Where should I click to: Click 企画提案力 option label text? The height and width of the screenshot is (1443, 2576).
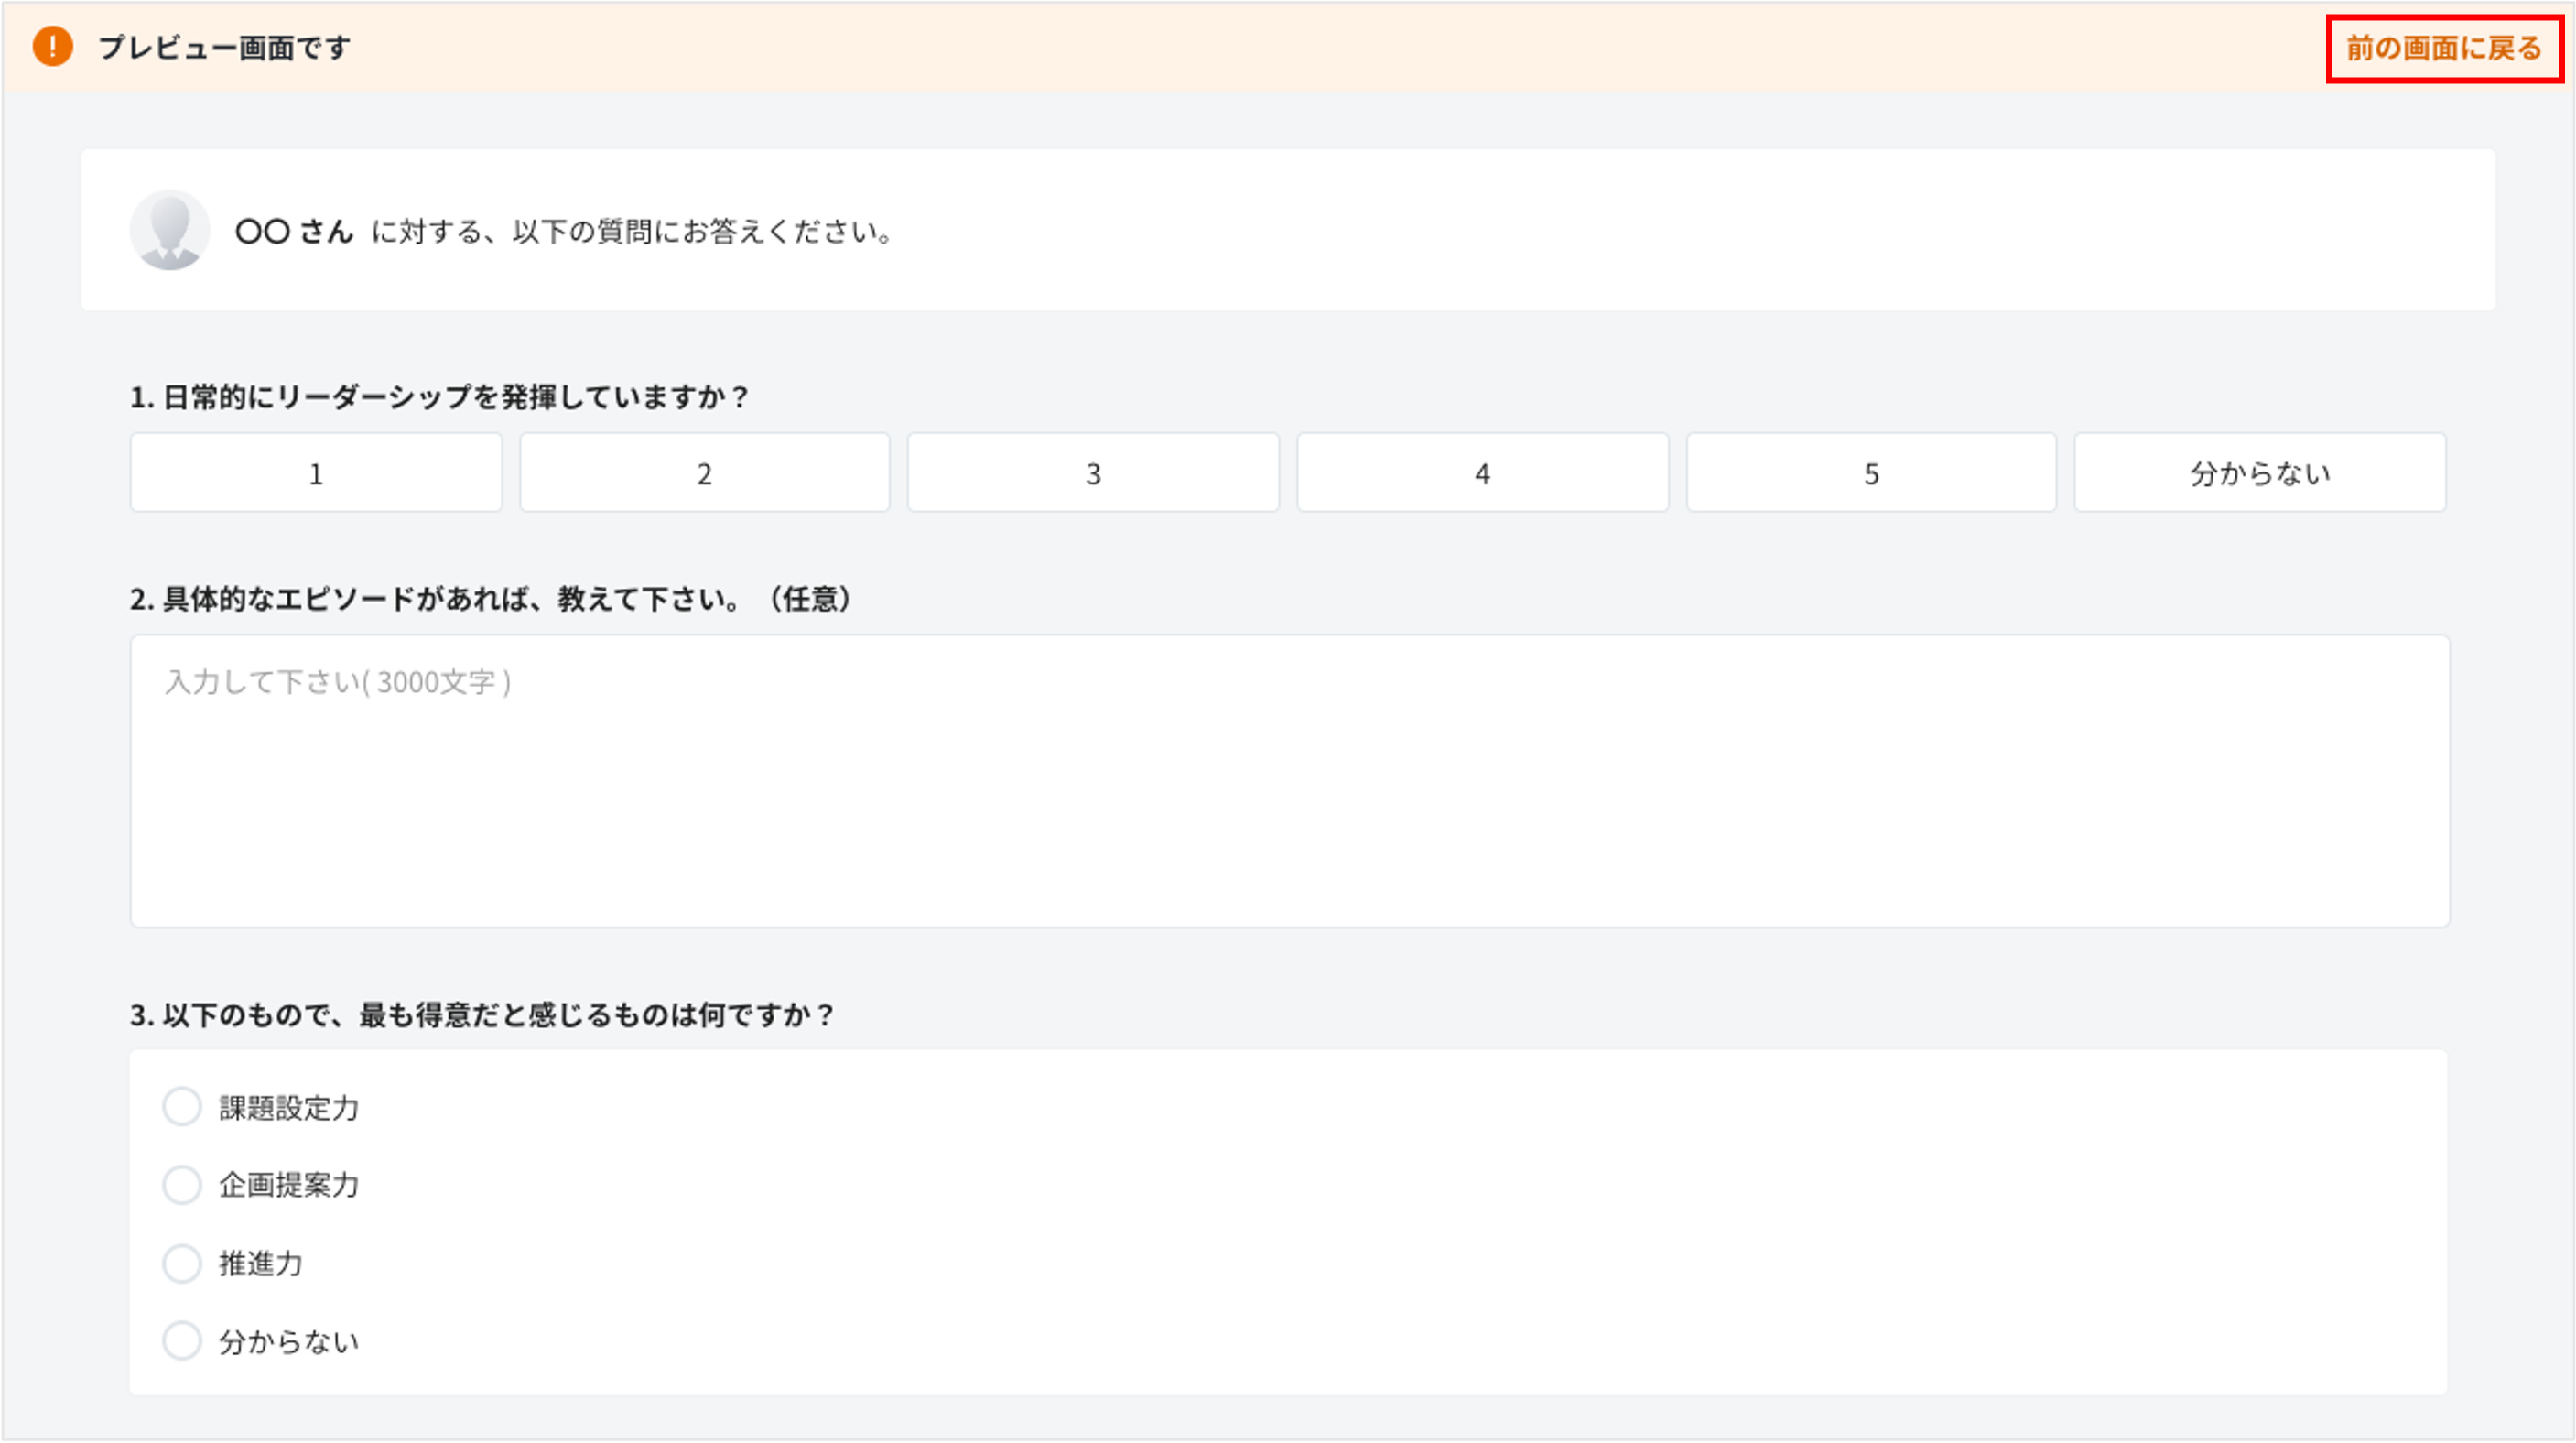[289, 1186]
